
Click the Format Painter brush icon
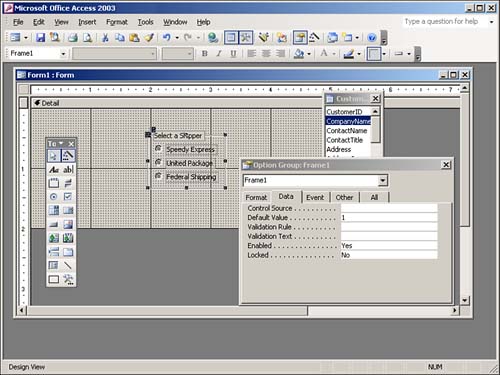tap(149, 37)
